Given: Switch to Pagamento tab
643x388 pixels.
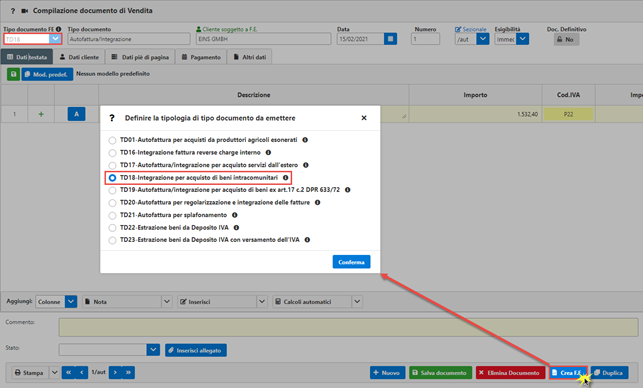Looking at the screenshot, I should click(201, 57).
